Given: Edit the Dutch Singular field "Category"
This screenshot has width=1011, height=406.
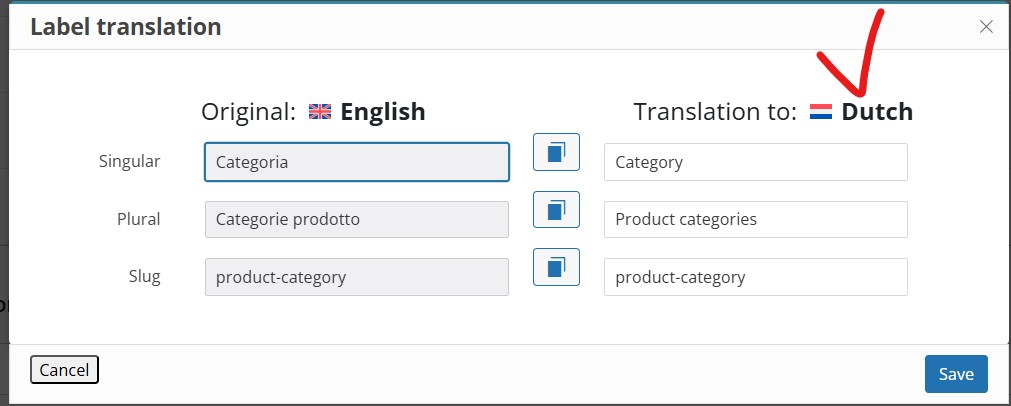Looking at the screenshot, I should (756, 162).
